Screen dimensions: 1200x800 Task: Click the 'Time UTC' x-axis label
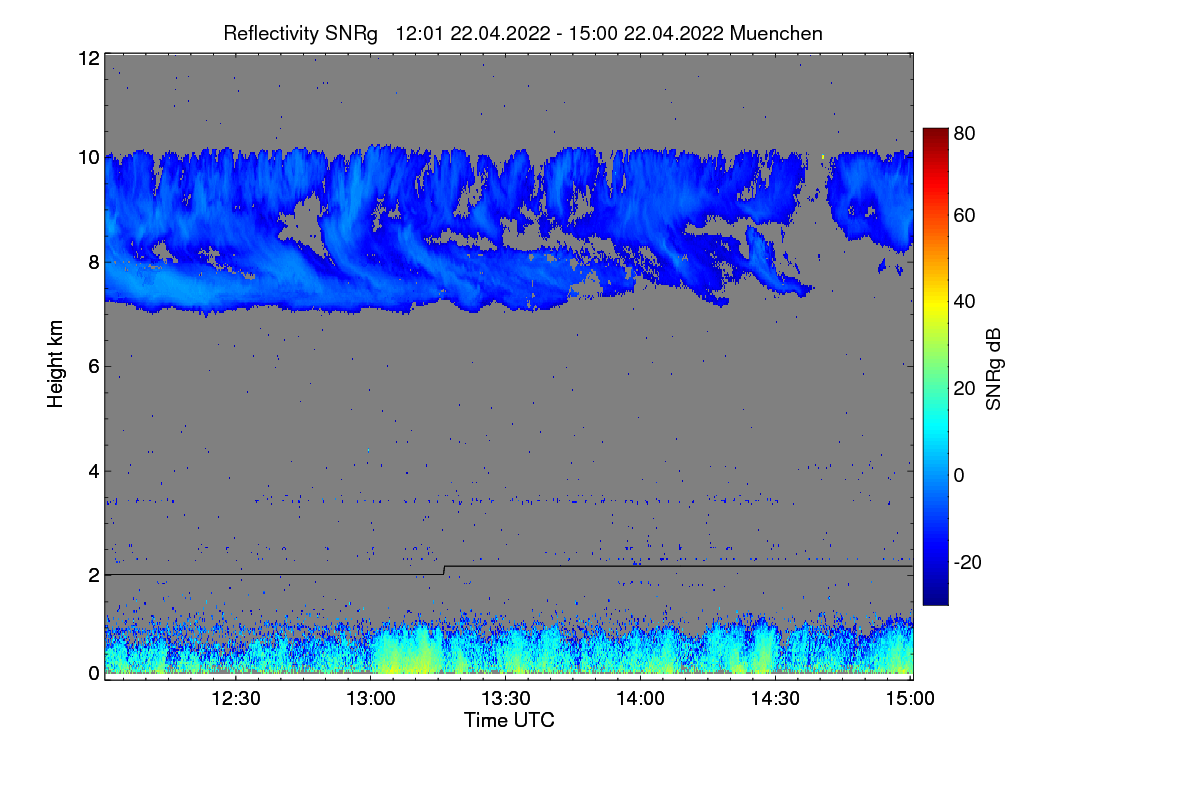pyautogui.click(x=509, y=720)
